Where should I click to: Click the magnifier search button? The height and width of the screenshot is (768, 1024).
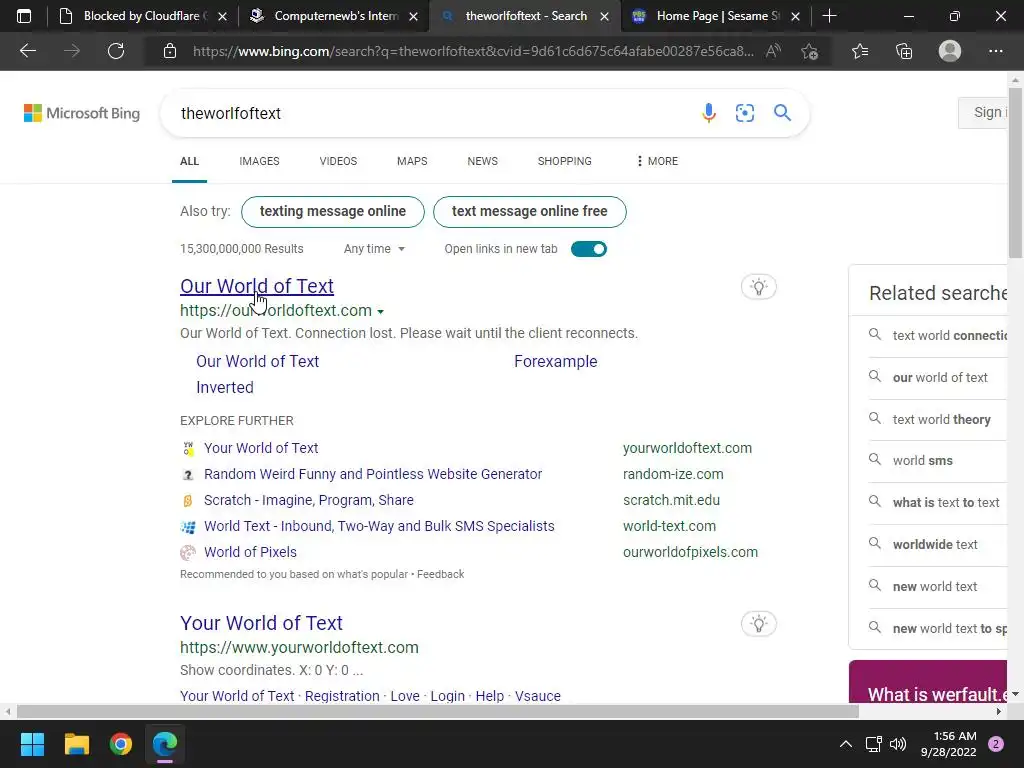pyautogui.click(x=782, y=113)
